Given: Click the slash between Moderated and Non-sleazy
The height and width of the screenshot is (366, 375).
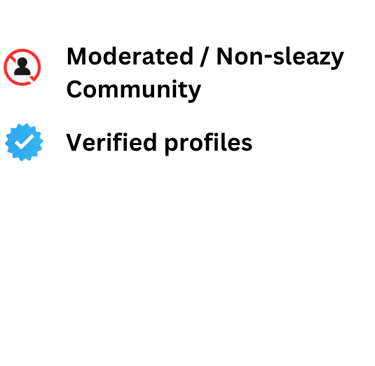Looking at the screenshot, I should click(205, 57).
